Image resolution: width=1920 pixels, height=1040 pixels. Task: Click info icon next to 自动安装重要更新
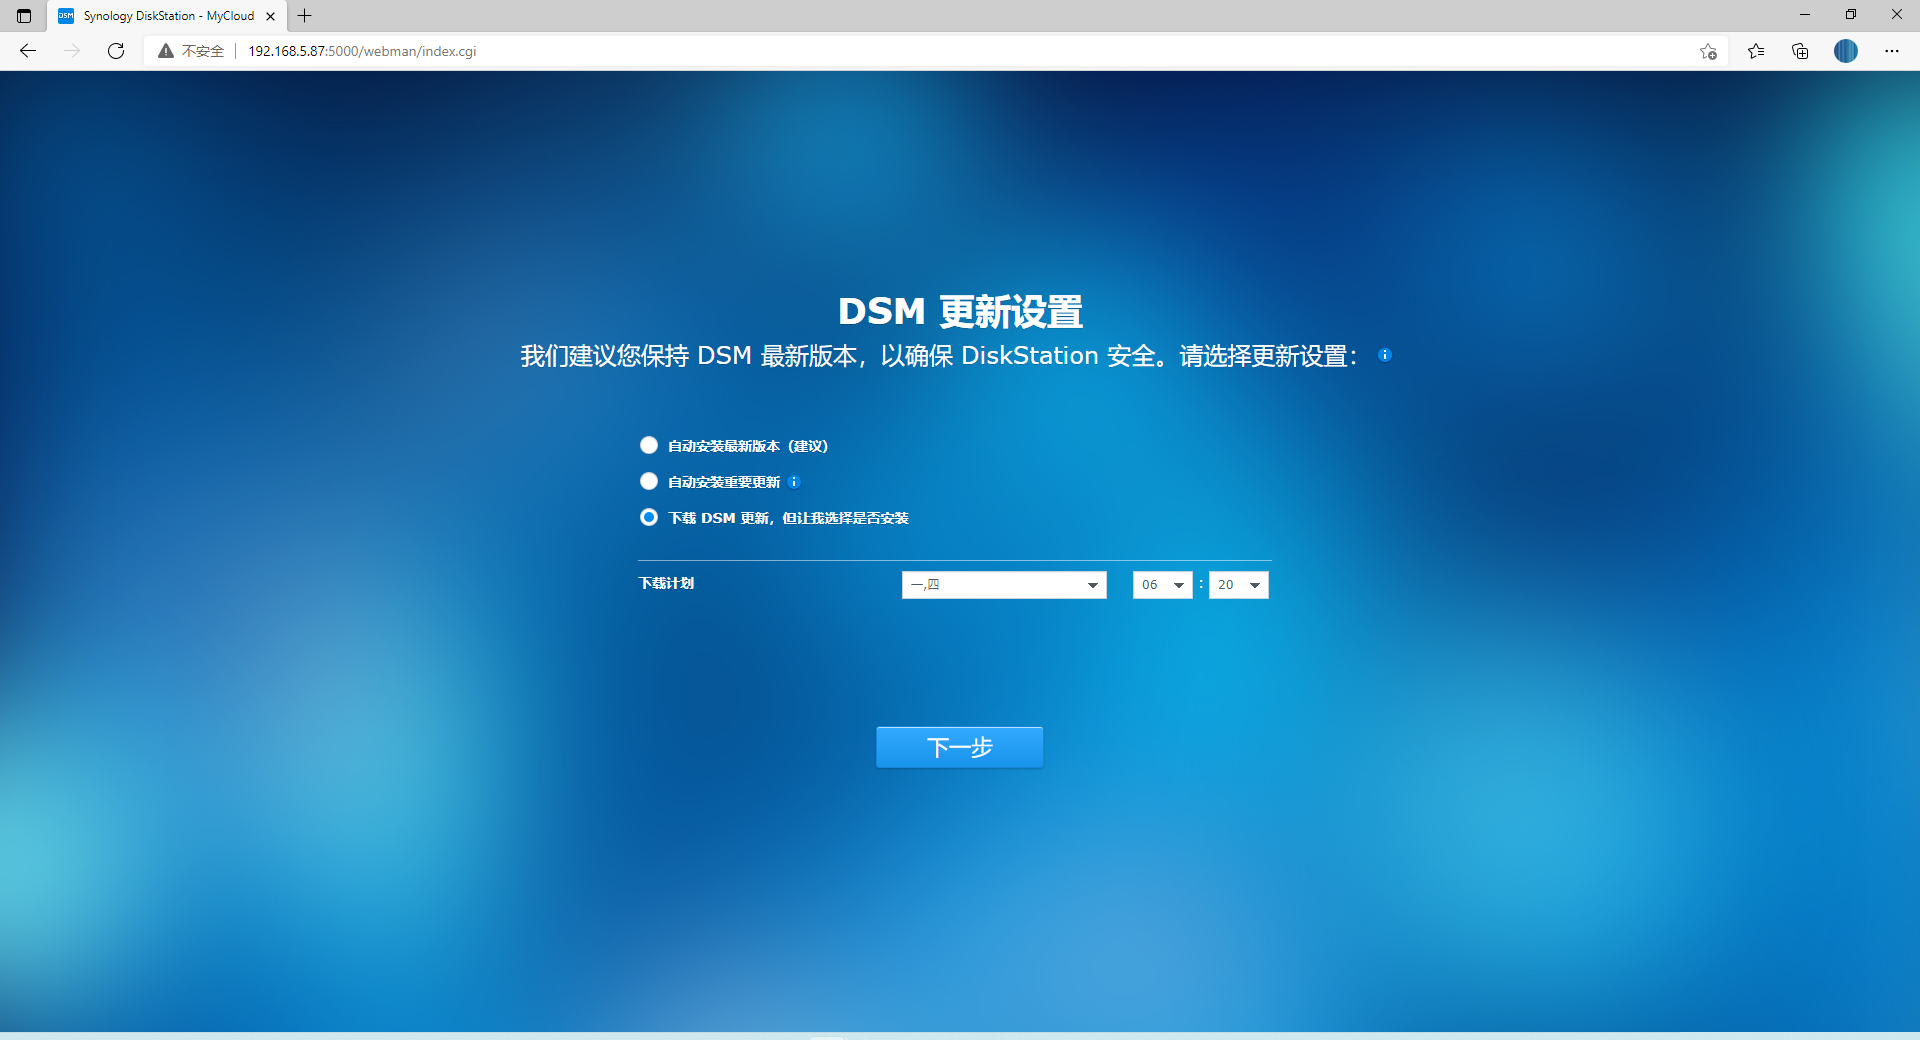tap(794, 482)
